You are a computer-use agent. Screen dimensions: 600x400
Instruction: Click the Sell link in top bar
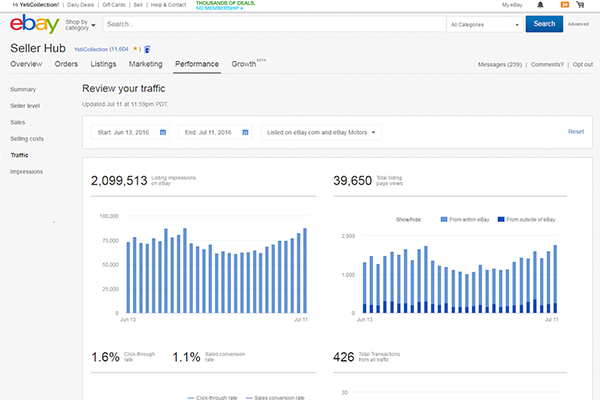[x=138, y=5]
